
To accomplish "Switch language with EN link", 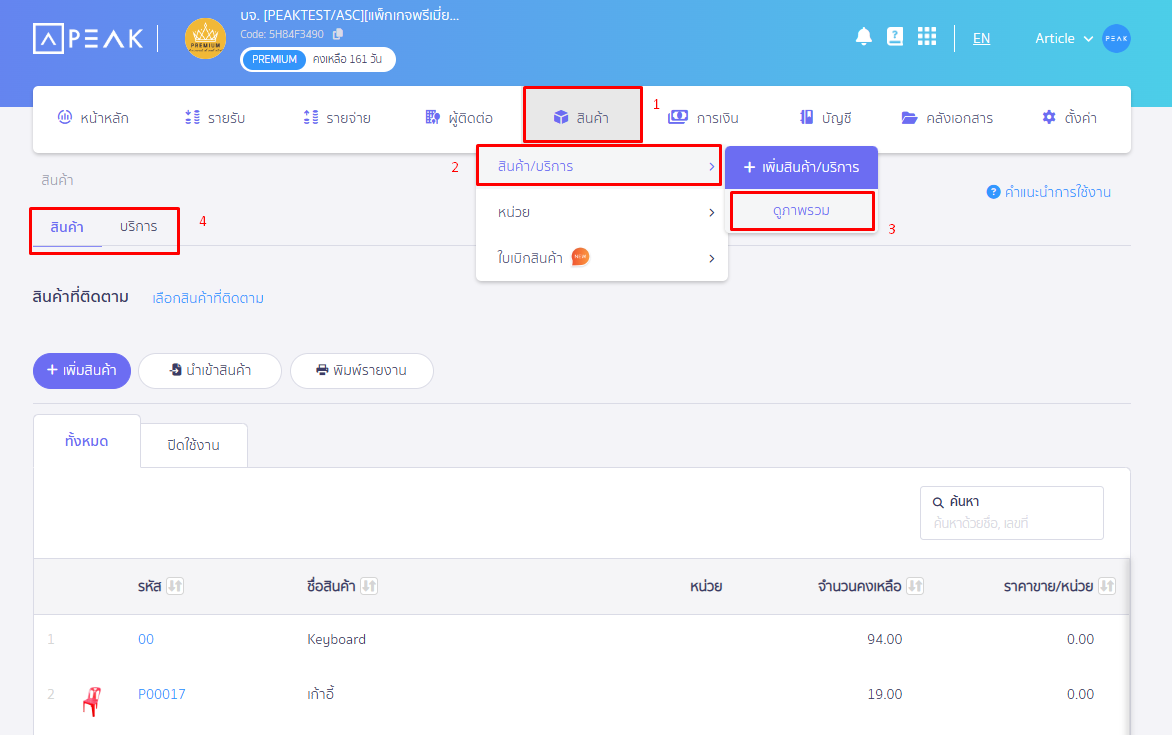I will (x=981, y=38).
